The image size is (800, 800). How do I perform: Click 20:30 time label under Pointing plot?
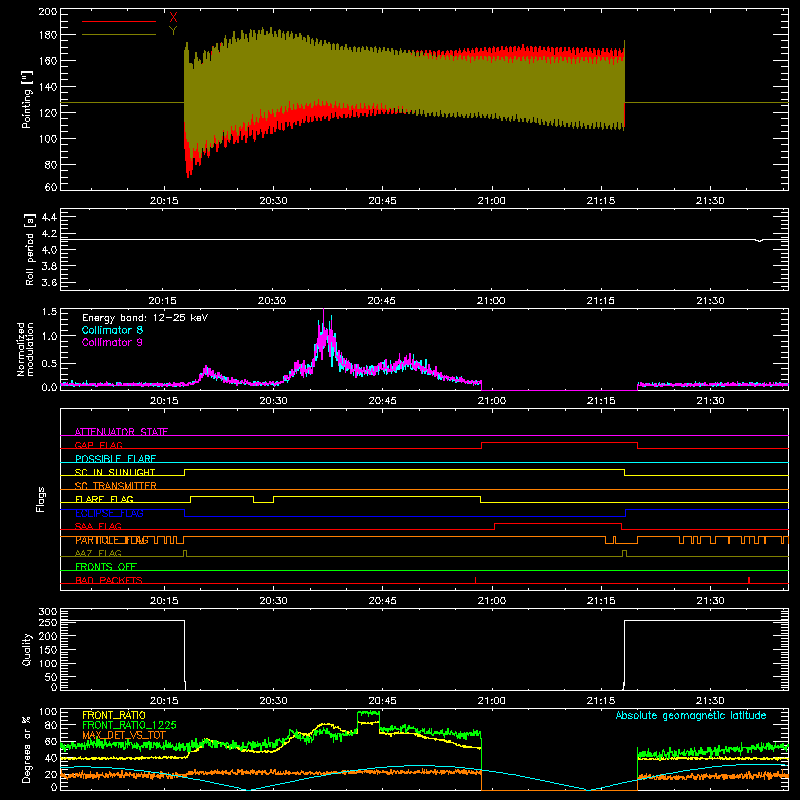coord(273,201)
